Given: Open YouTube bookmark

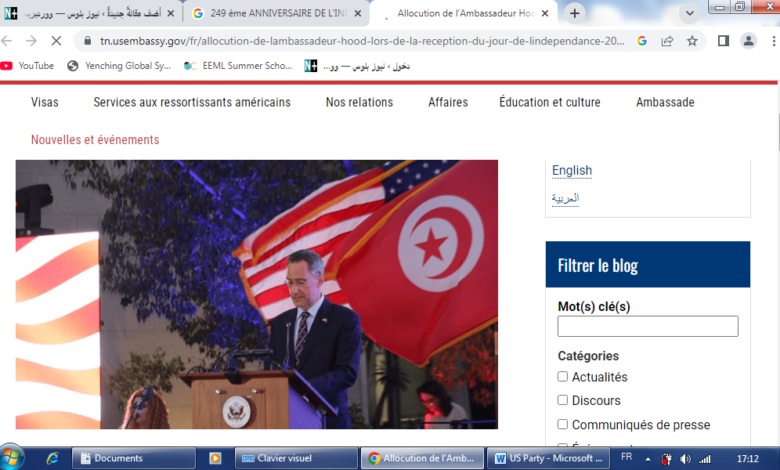Looking at the screenshot, I should coord(28,66).
